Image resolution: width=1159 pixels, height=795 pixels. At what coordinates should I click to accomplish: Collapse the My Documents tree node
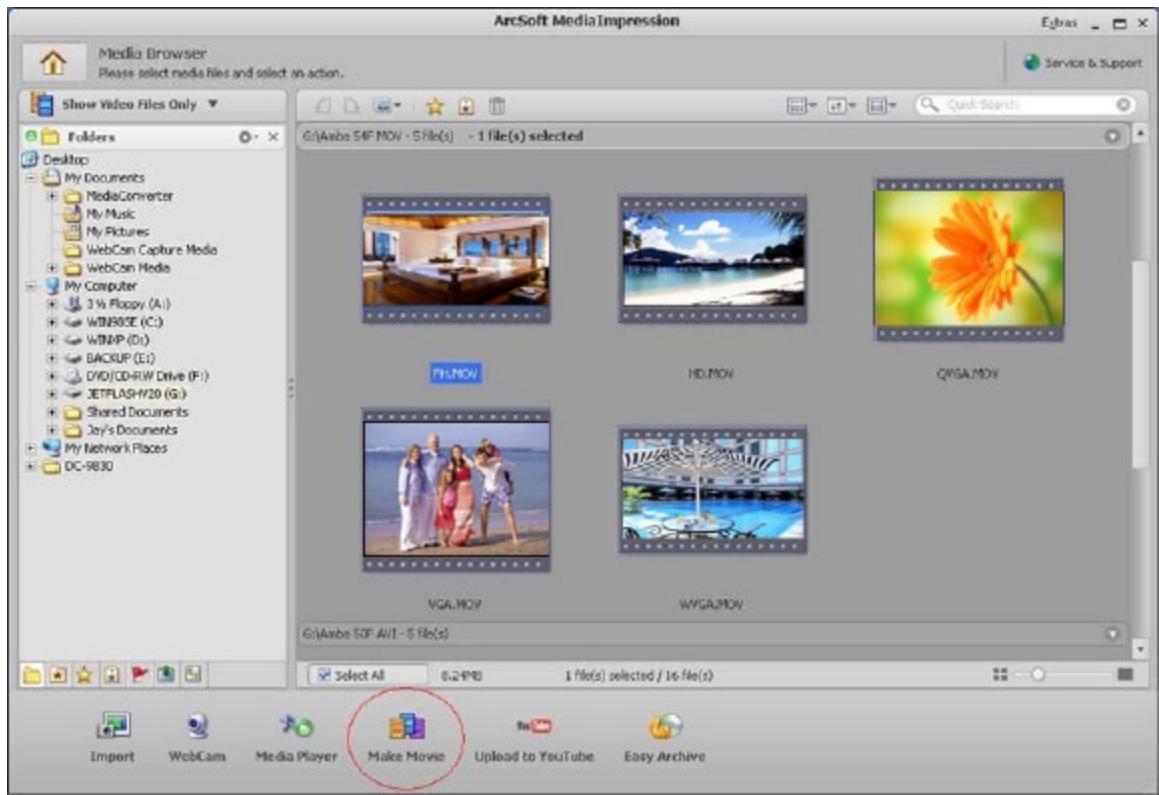(x=31, y=178)
